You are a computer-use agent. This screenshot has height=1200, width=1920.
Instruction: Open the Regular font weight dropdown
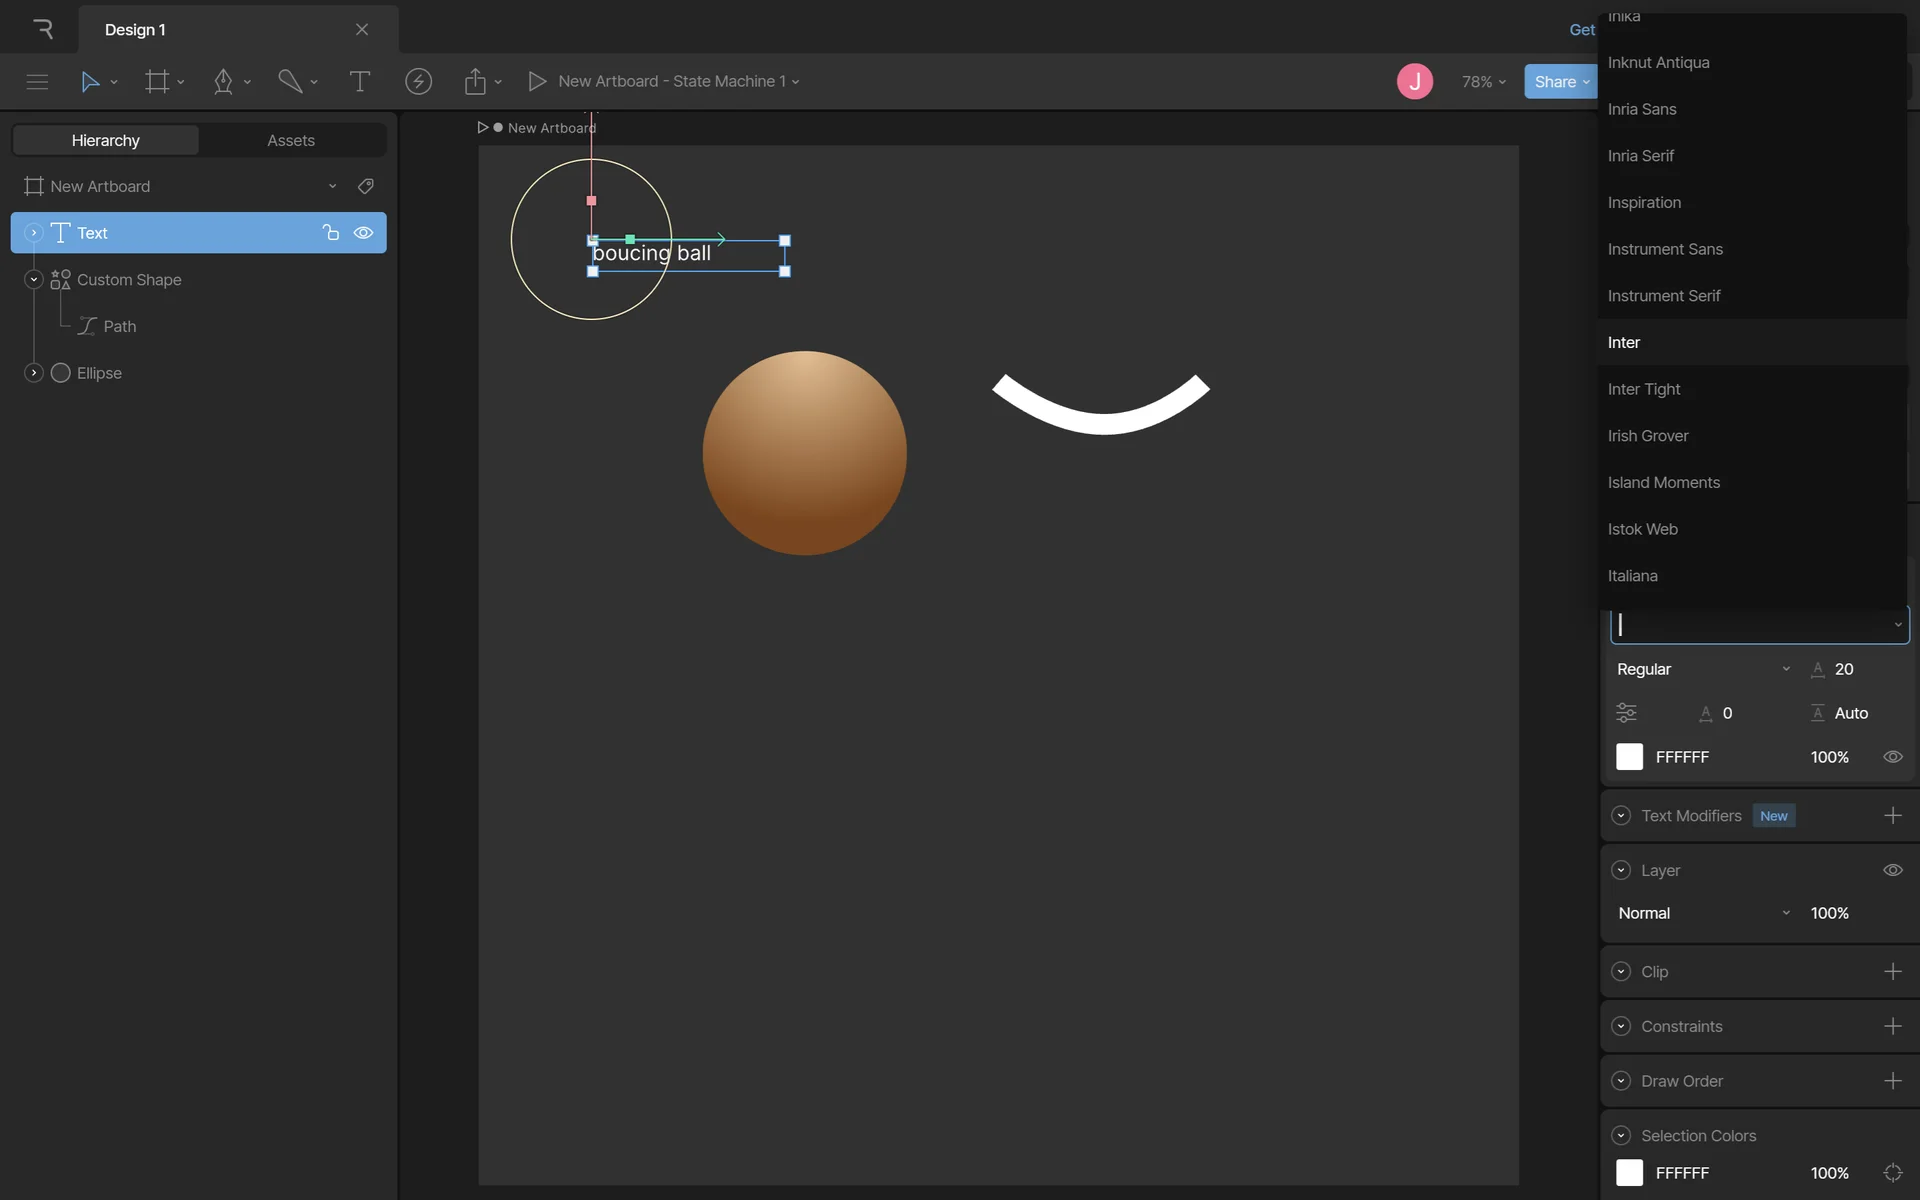pos(1702,669)
